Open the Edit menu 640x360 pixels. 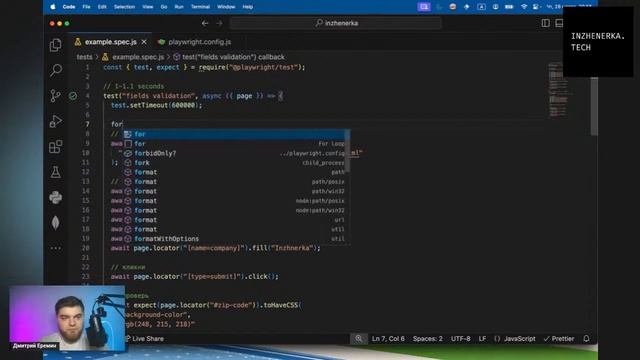pos(102,7)
